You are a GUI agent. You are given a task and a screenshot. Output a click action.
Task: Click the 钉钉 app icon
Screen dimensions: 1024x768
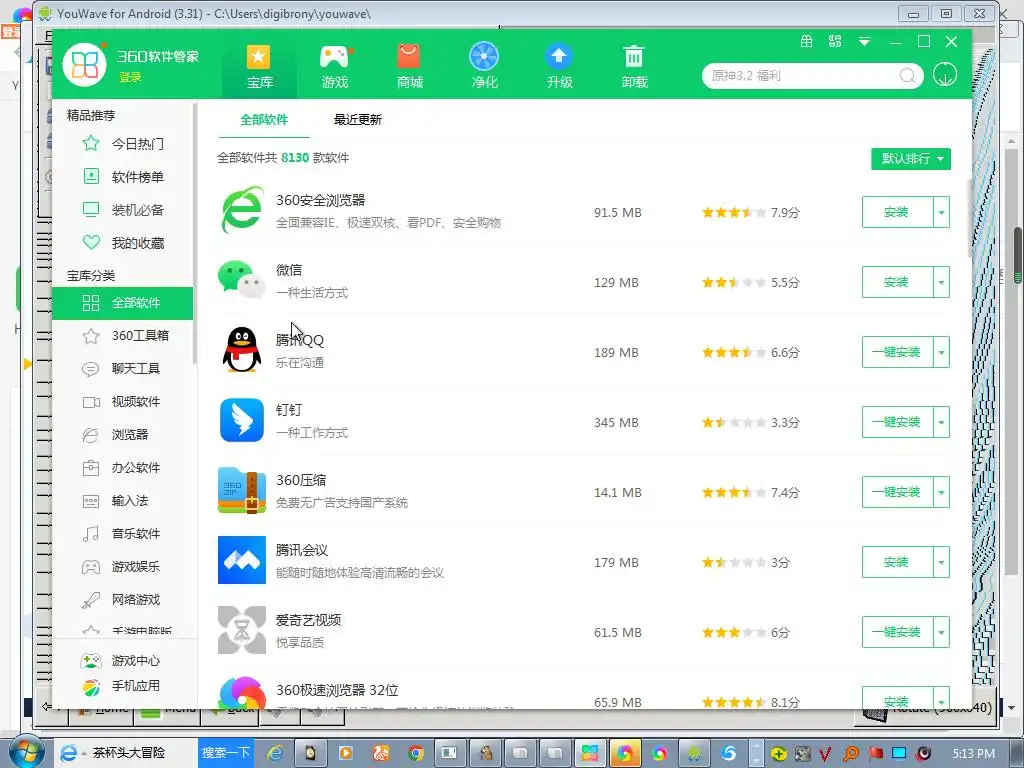(x=242, y=421)
